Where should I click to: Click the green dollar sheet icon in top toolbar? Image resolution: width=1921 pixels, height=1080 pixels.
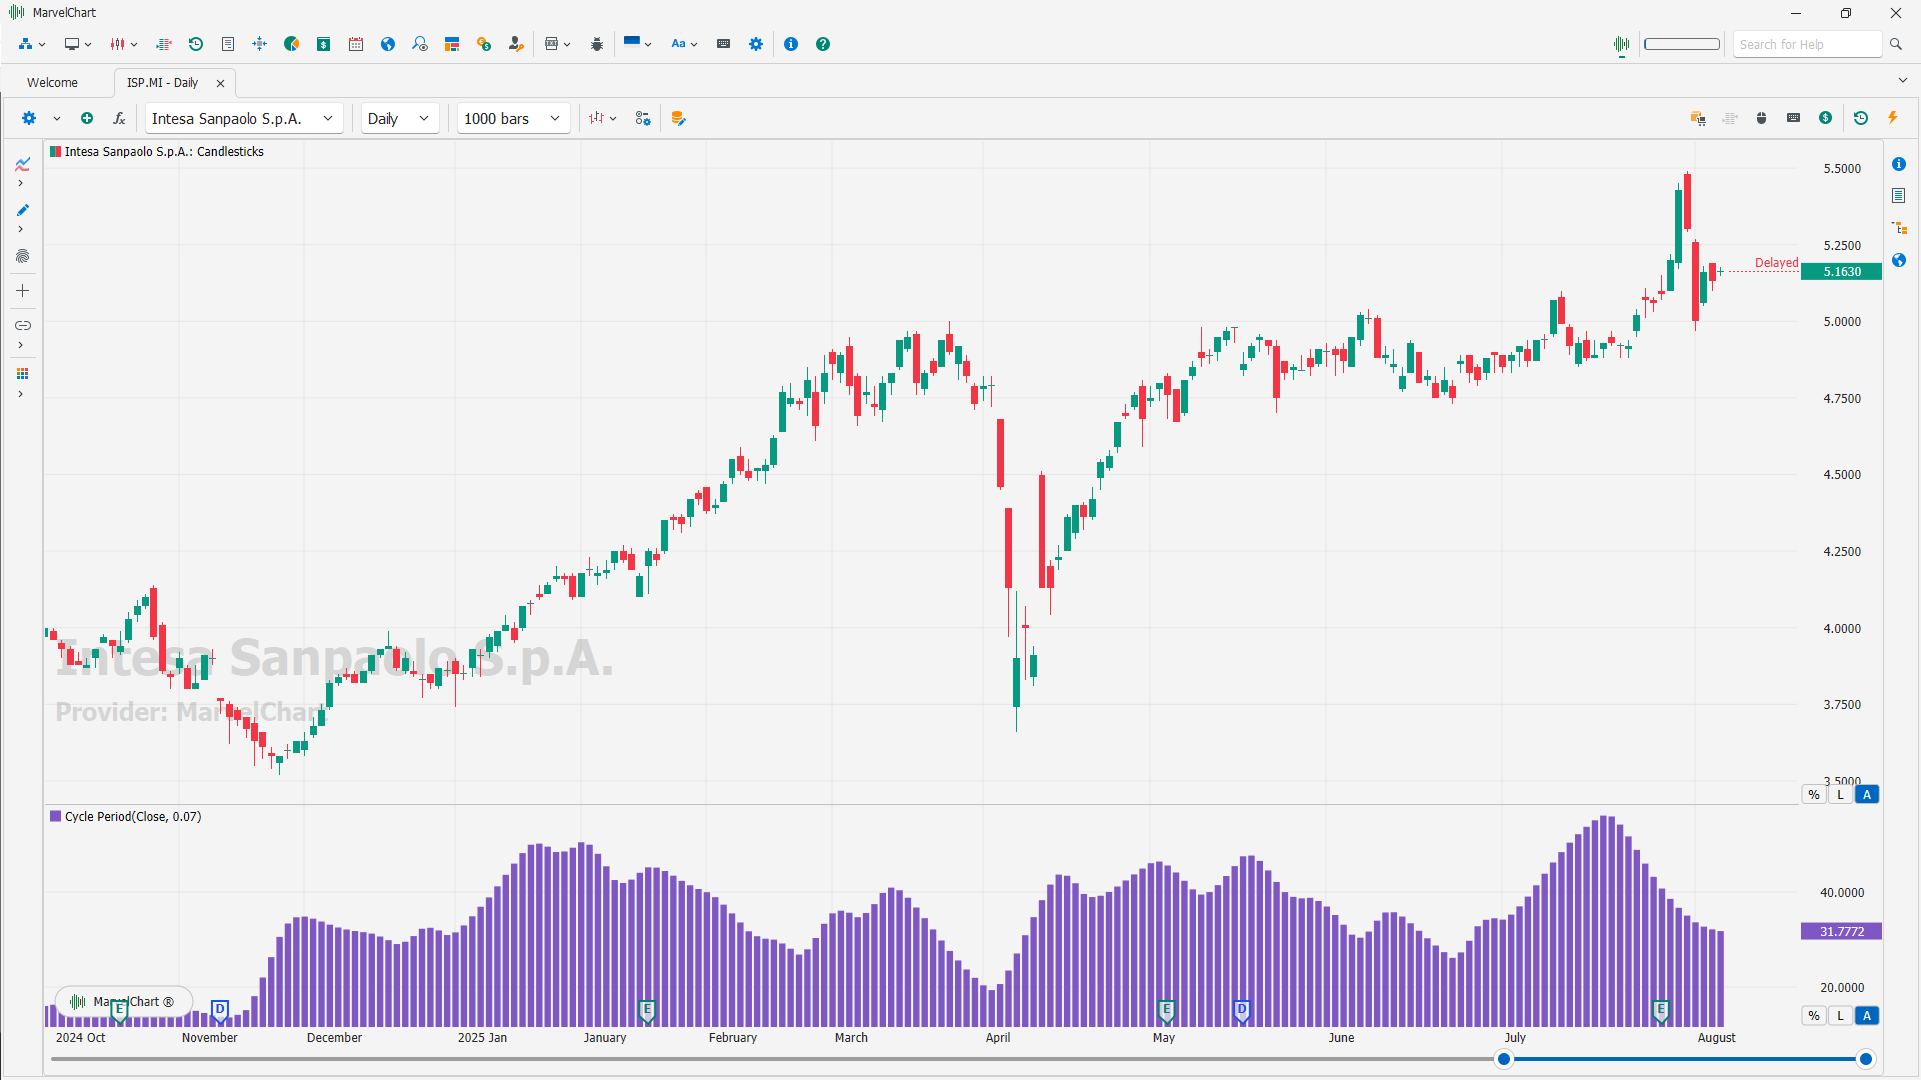(x=324, y=44)
